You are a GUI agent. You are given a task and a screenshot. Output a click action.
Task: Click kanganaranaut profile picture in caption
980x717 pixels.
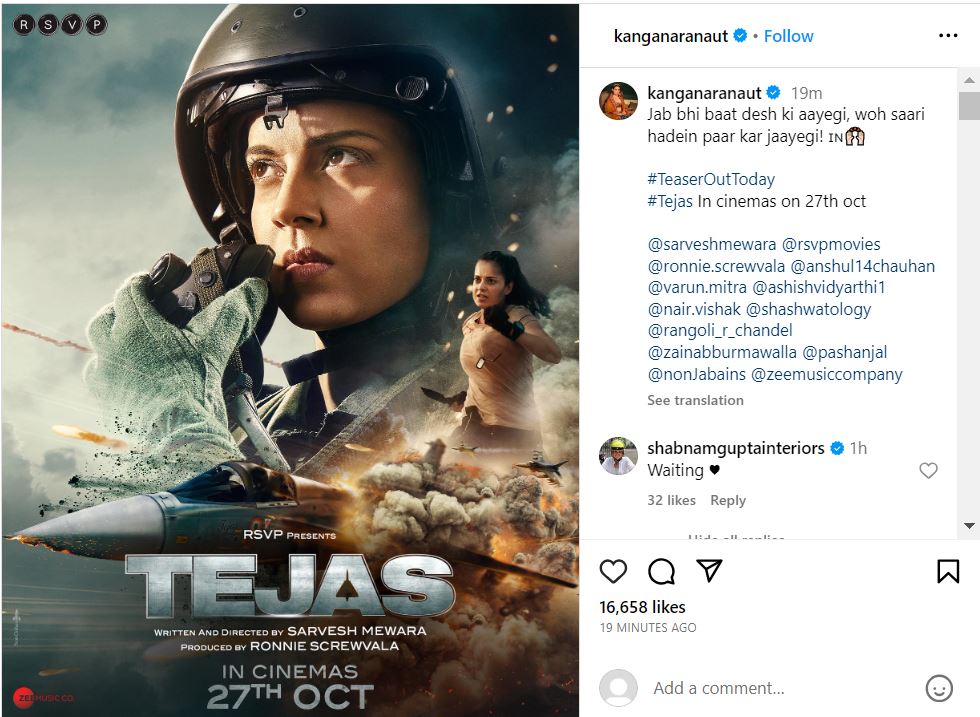click(618, 101)
